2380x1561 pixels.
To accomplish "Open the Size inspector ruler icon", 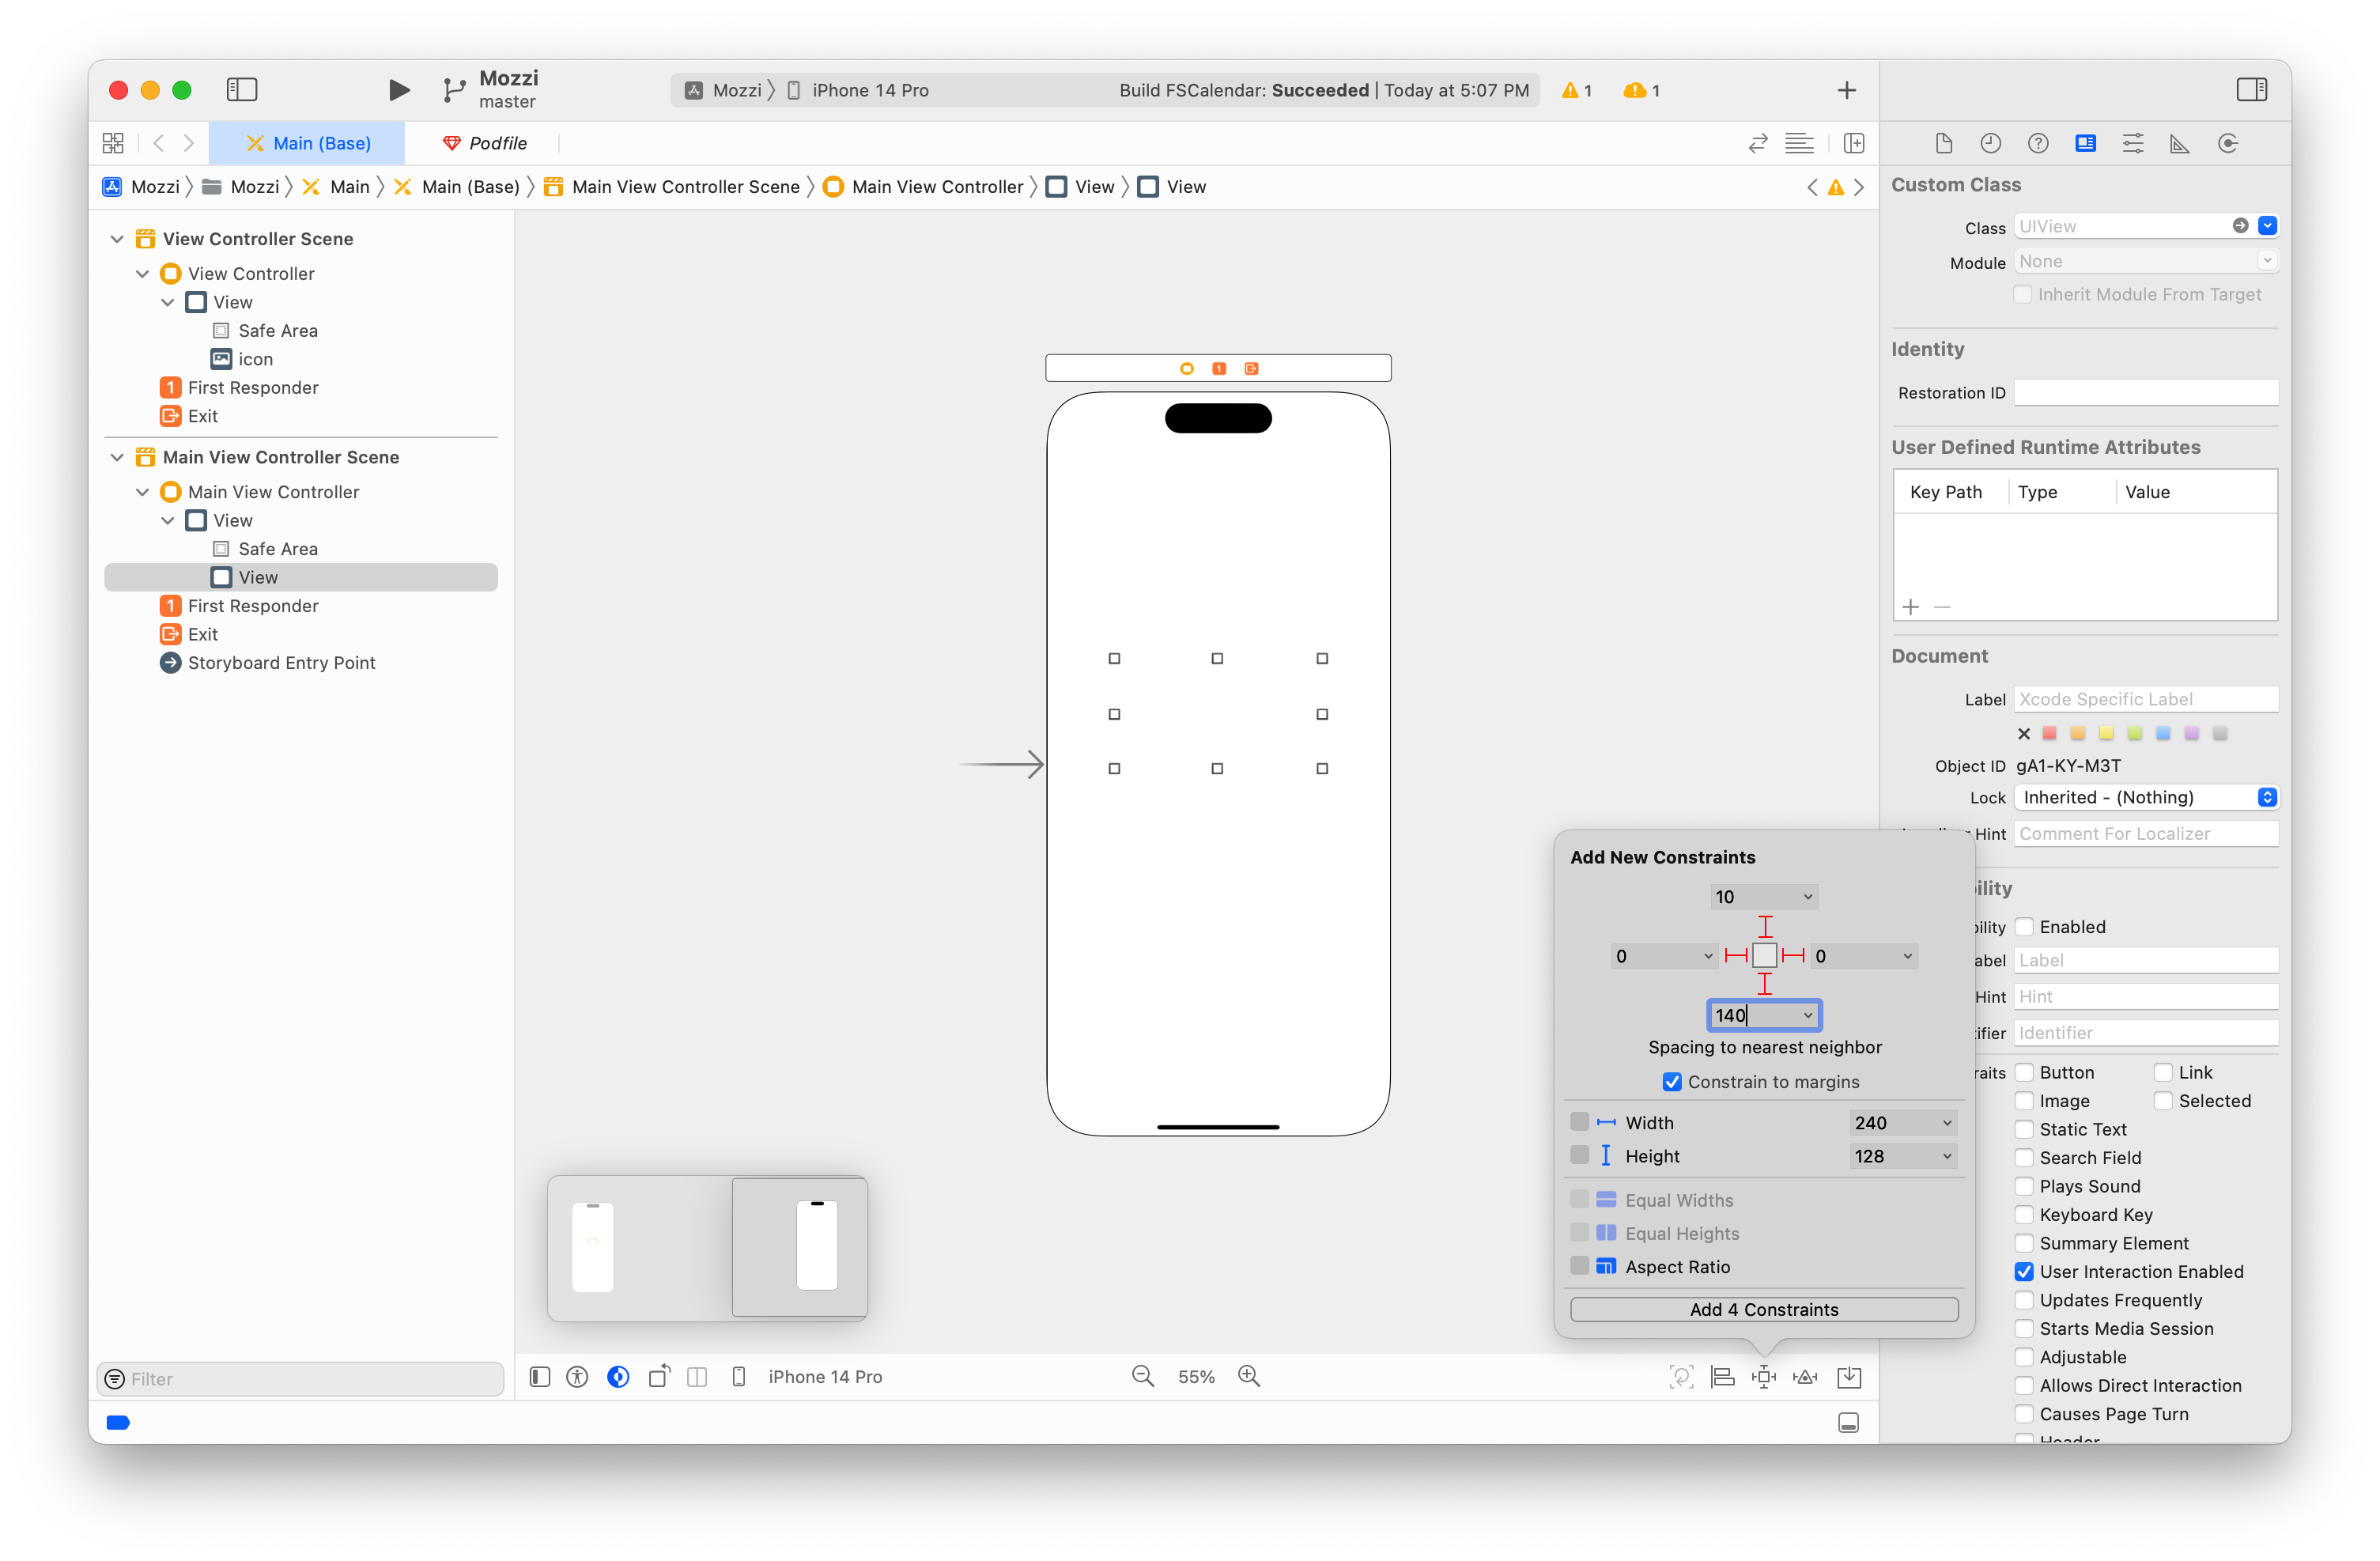I will 2180,143.
